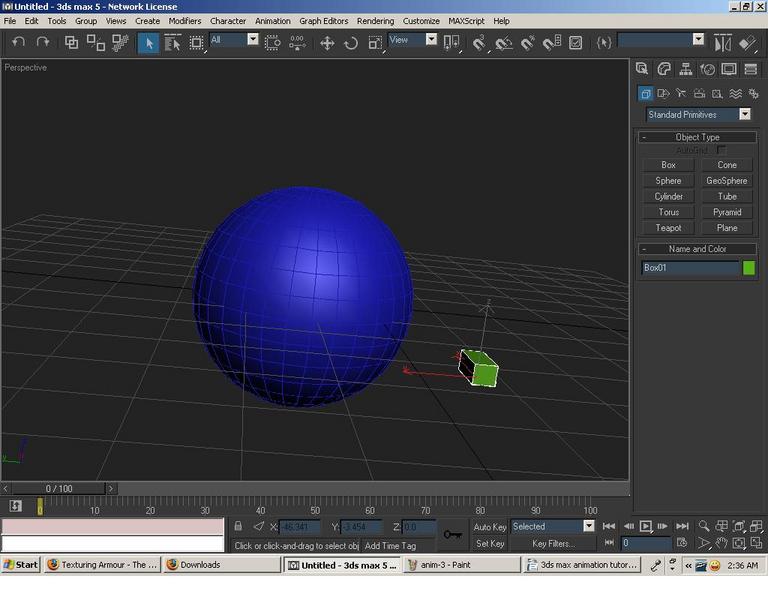Click the Select Object arrow tool
Viewport: 768px width, 600px height.
tap(148, 43)
